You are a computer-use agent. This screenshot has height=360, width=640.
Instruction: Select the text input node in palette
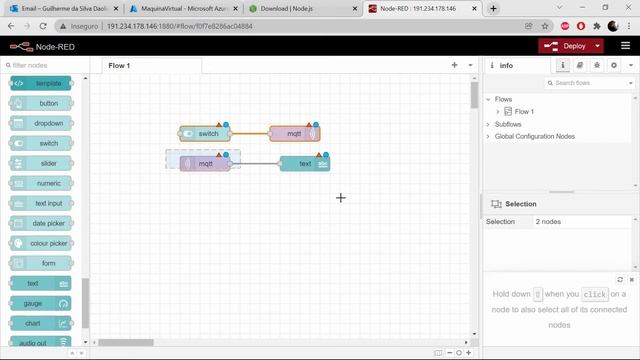tap(41, 203)
